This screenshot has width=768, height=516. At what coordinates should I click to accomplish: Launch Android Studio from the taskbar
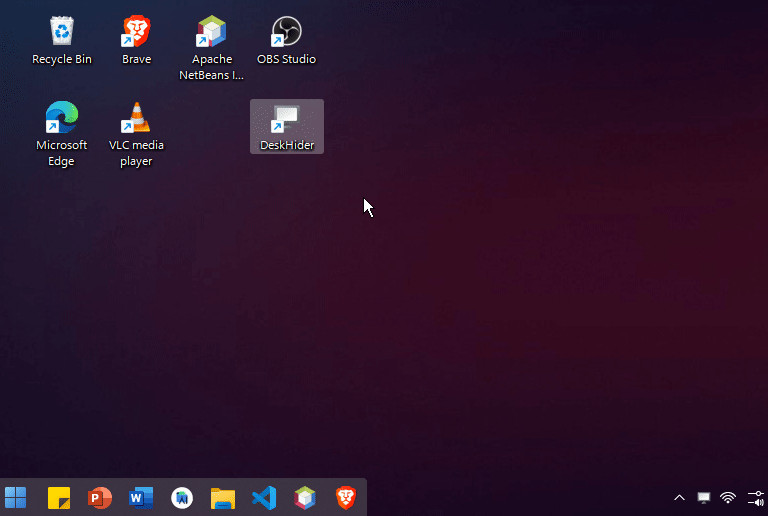(182, 498)
